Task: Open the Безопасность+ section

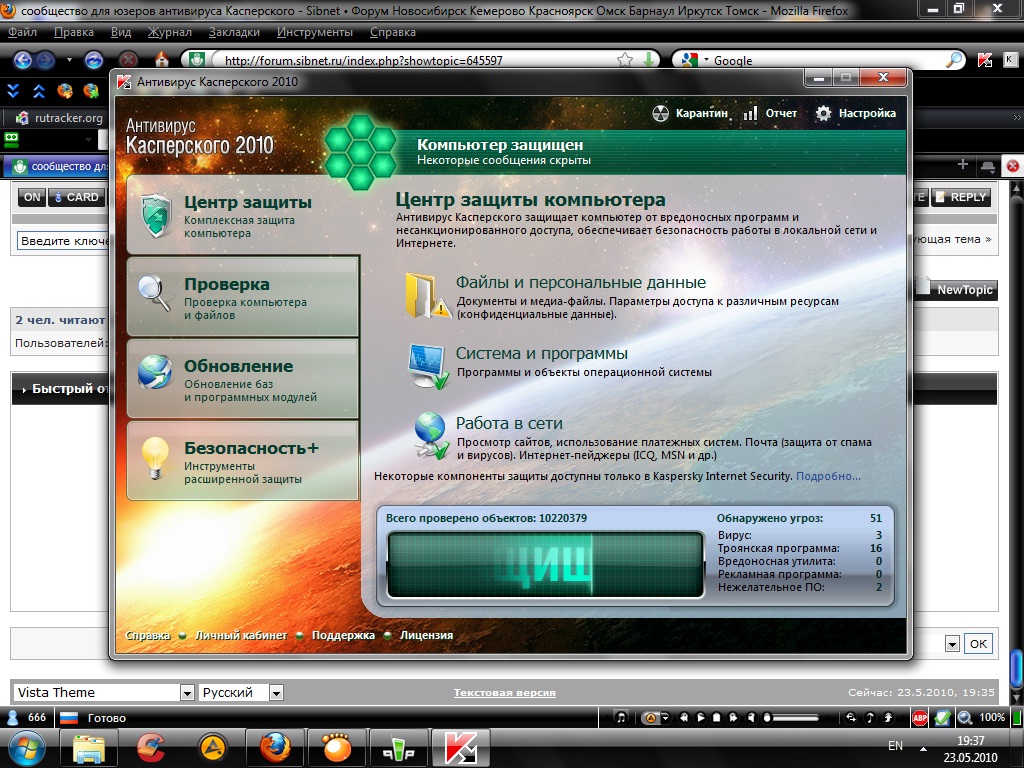Action: [x=243, y=461]
